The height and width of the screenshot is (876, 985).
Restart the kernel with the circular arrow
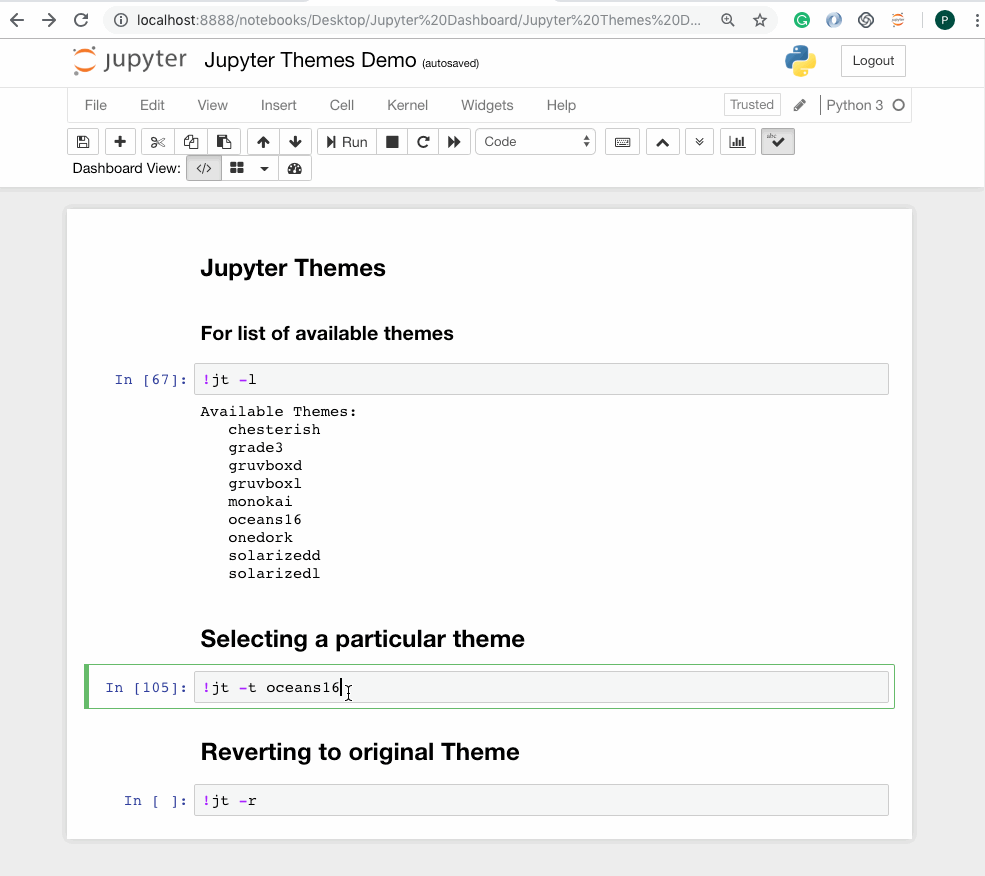[x=423, y=142]
